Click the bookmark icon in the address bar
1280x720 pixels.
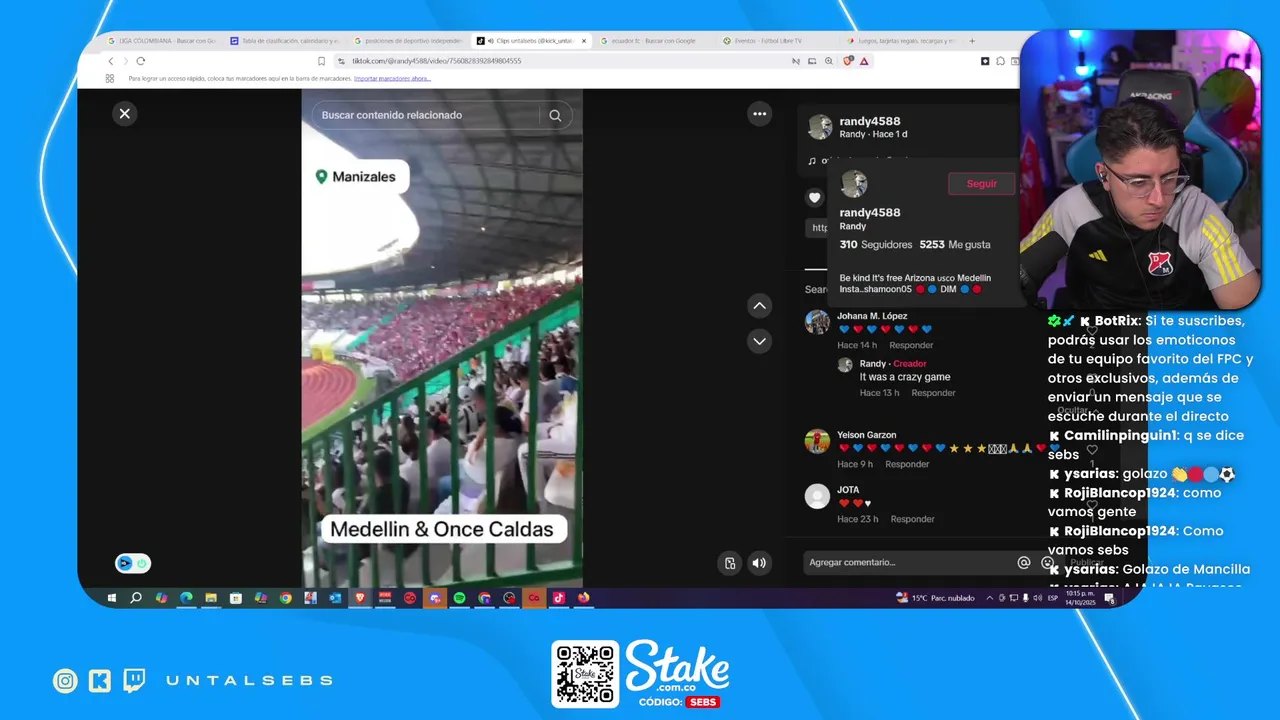(x=321, y=61)
